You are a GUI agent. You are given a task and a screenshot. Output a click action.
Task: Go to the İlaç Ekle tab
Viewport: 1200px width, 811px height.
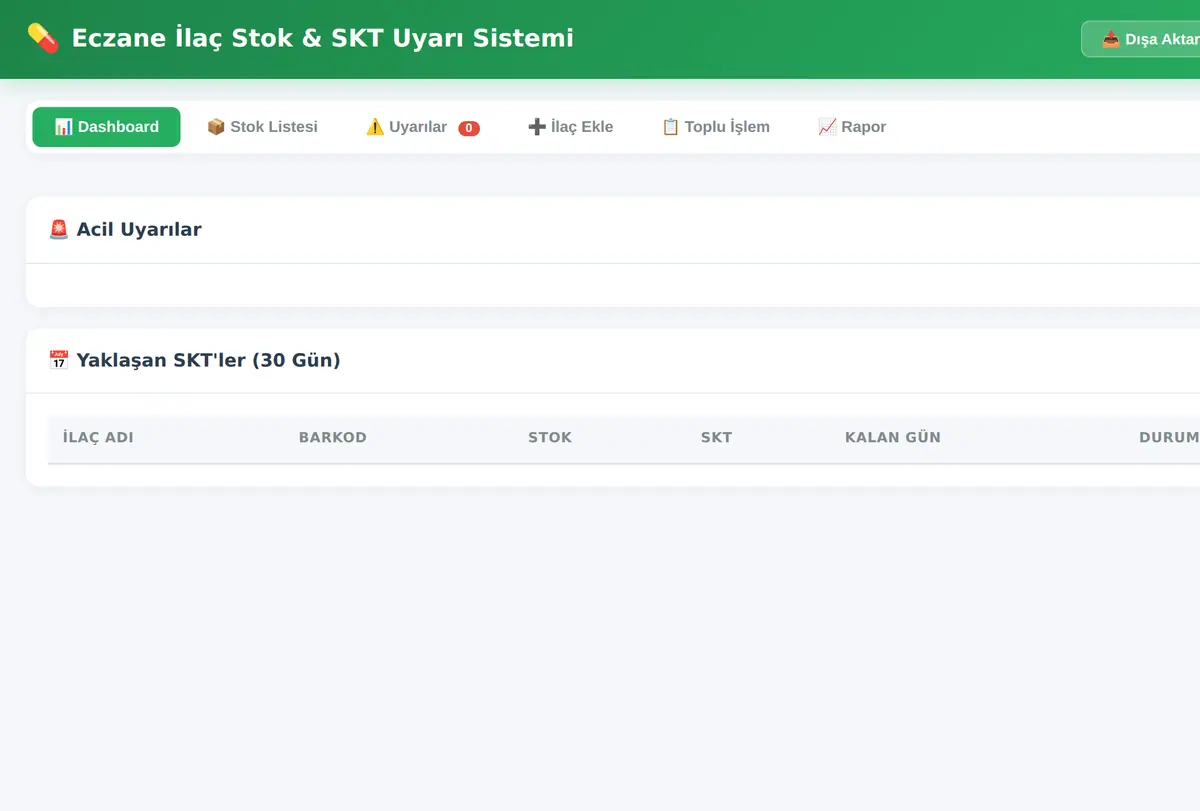click(x=570, y=127)
